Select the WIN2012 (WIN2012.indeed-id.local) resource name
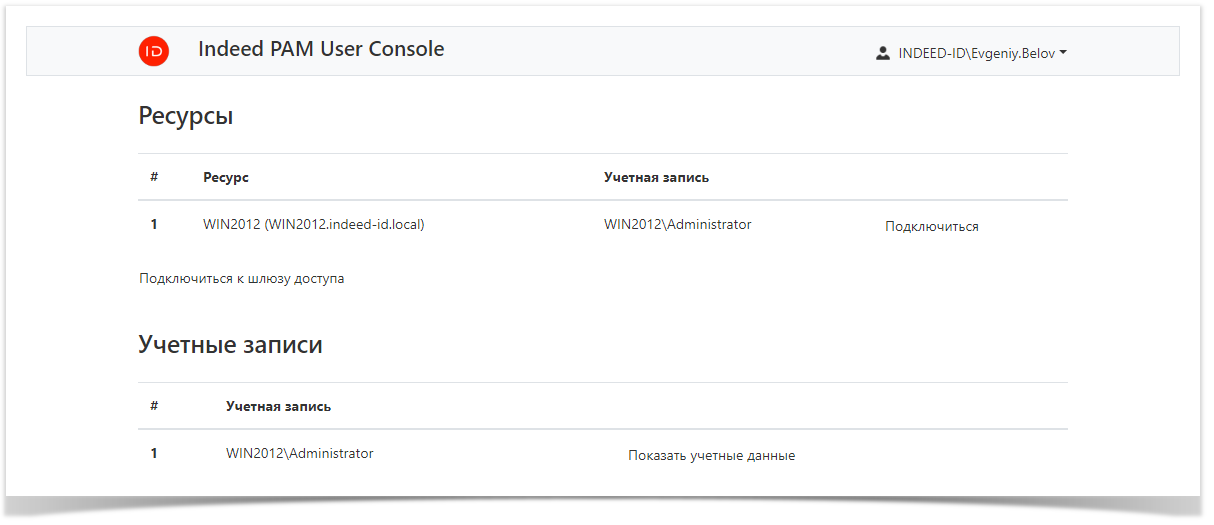 (x=313, y=225)
